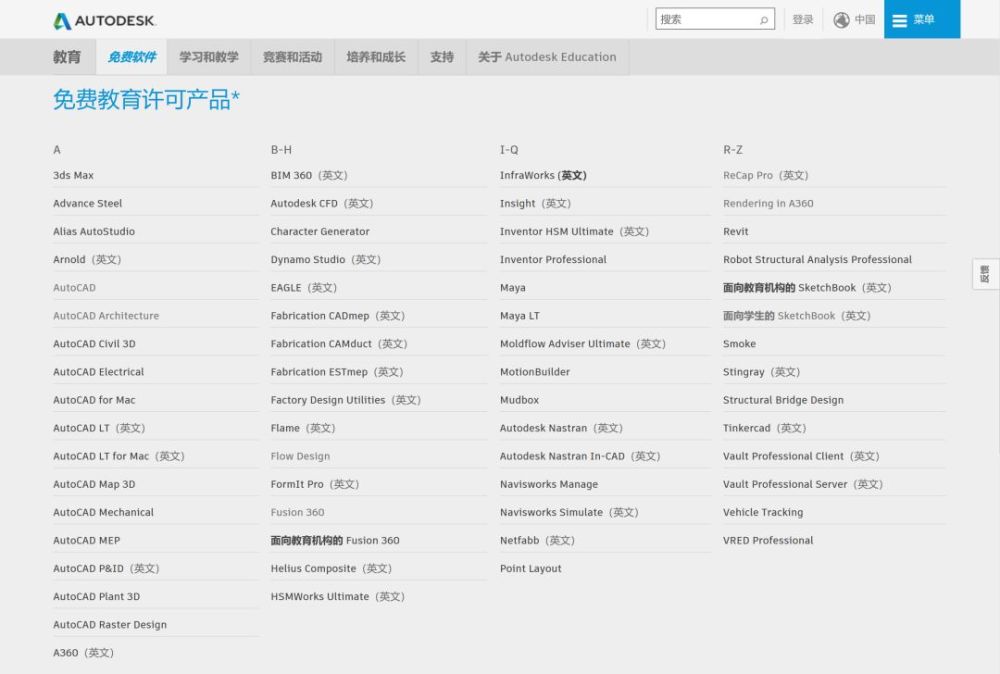Open the Autodesk CFD link
1000x674 pixels.
point(321,203)
